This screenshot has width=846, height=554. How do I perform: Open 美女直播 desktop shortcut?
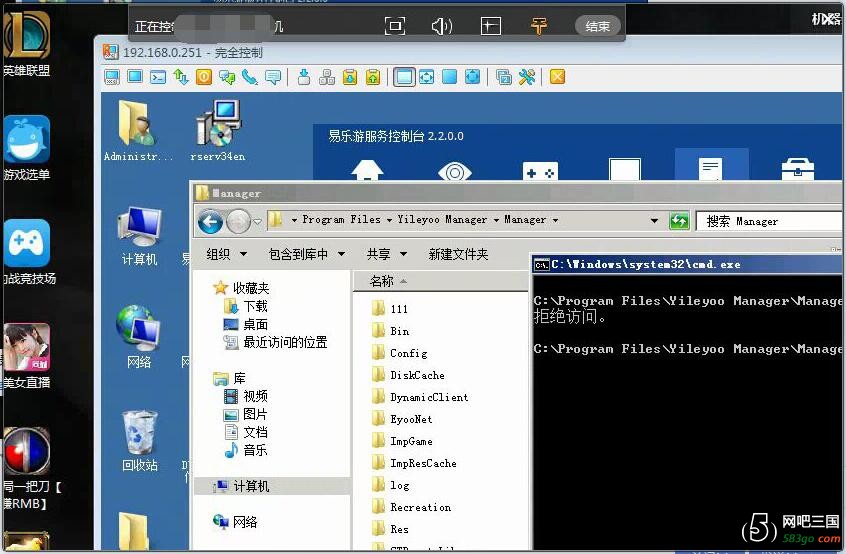tap(26, 356)
